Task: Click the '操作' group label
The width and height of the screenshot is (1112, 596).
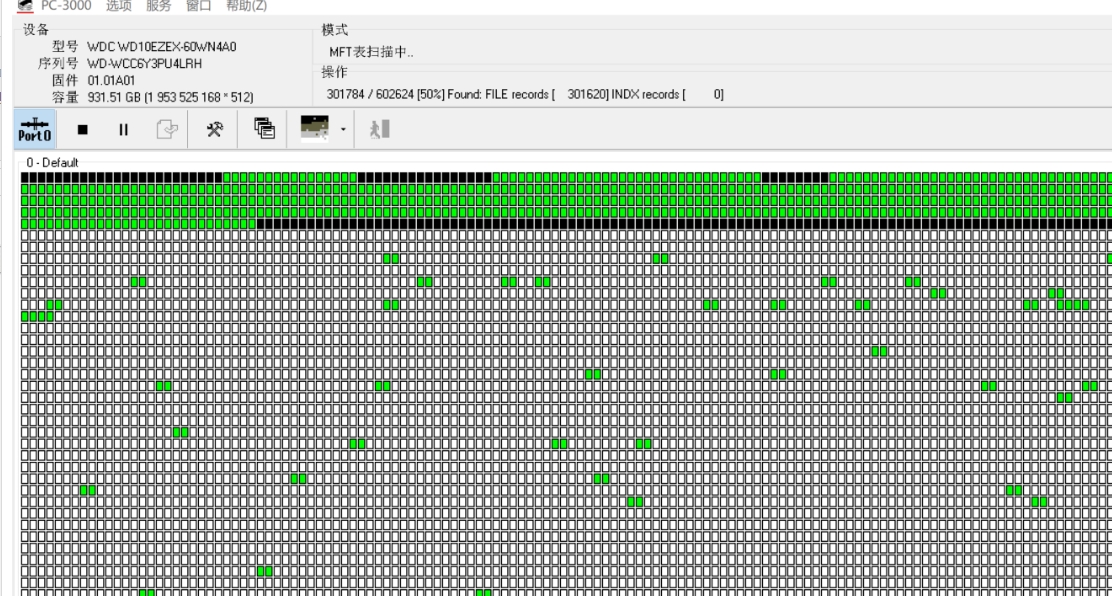Action: pos(334,72)
